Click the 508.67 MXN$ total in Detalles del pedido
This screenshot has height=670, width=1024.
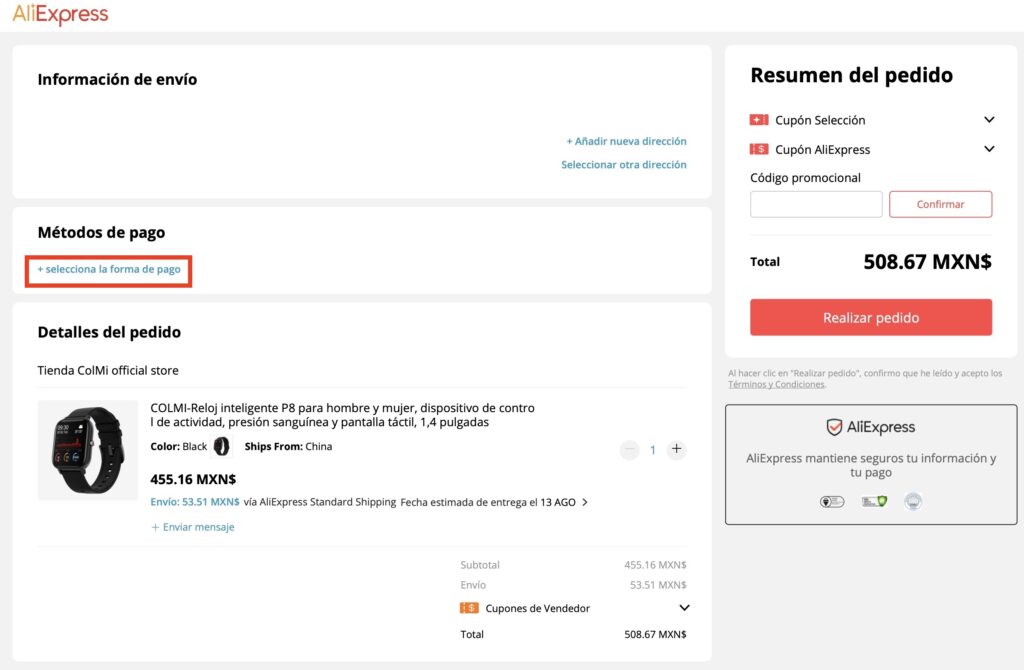coord(655,634)
